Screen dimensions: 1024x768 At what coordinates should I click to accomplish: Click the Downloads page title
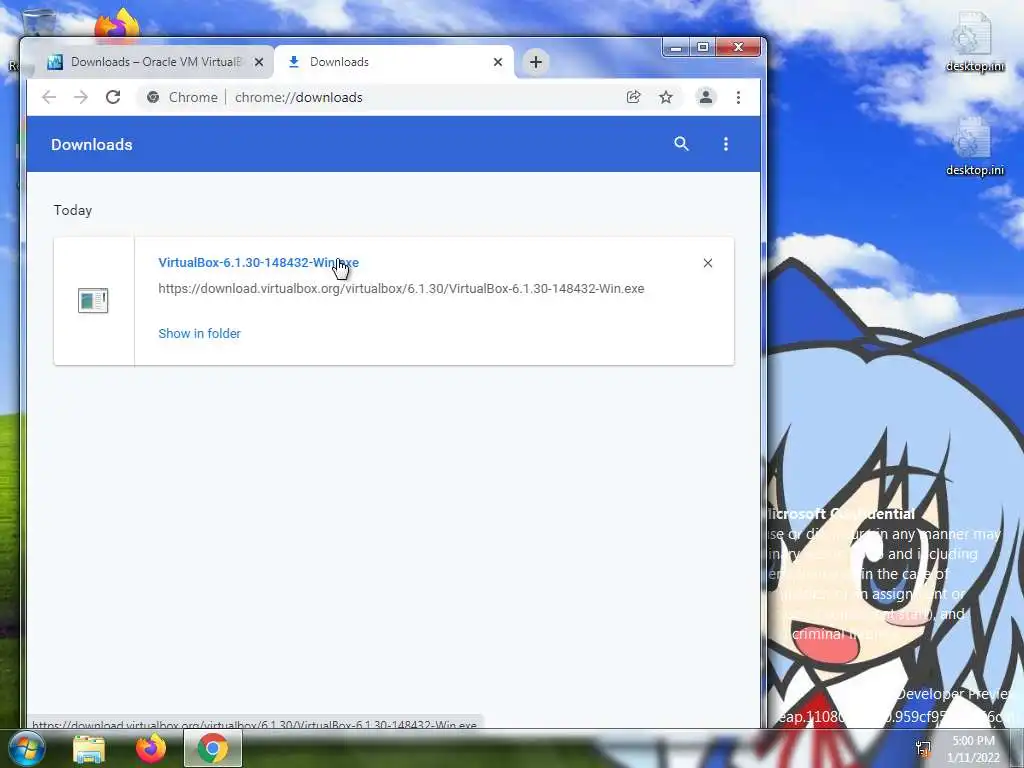click(x=91, y=144)
